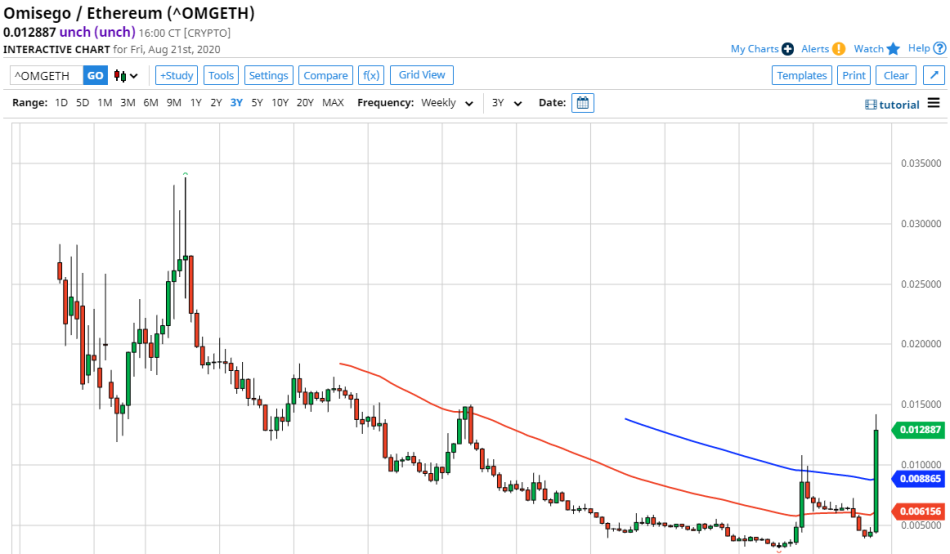Click the +Study button

[x=176, y=76]
